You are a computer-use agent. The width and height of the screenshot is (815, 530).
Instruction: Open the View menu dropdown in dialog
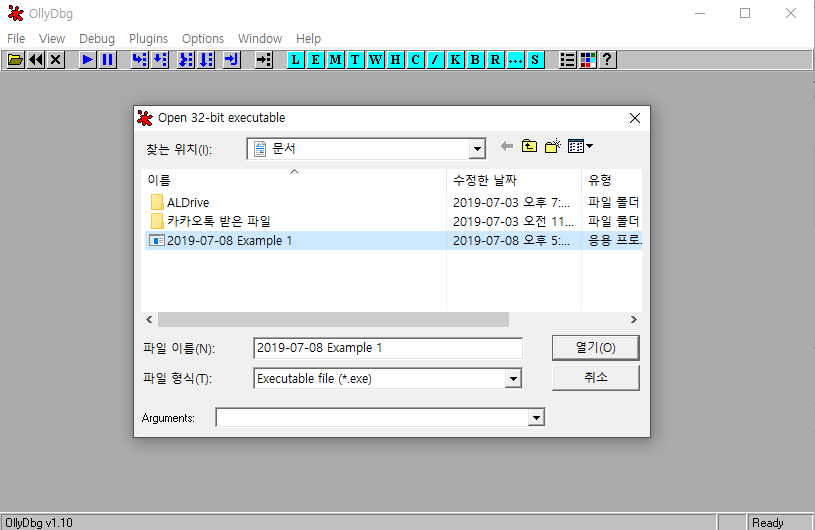click(580, 147)
